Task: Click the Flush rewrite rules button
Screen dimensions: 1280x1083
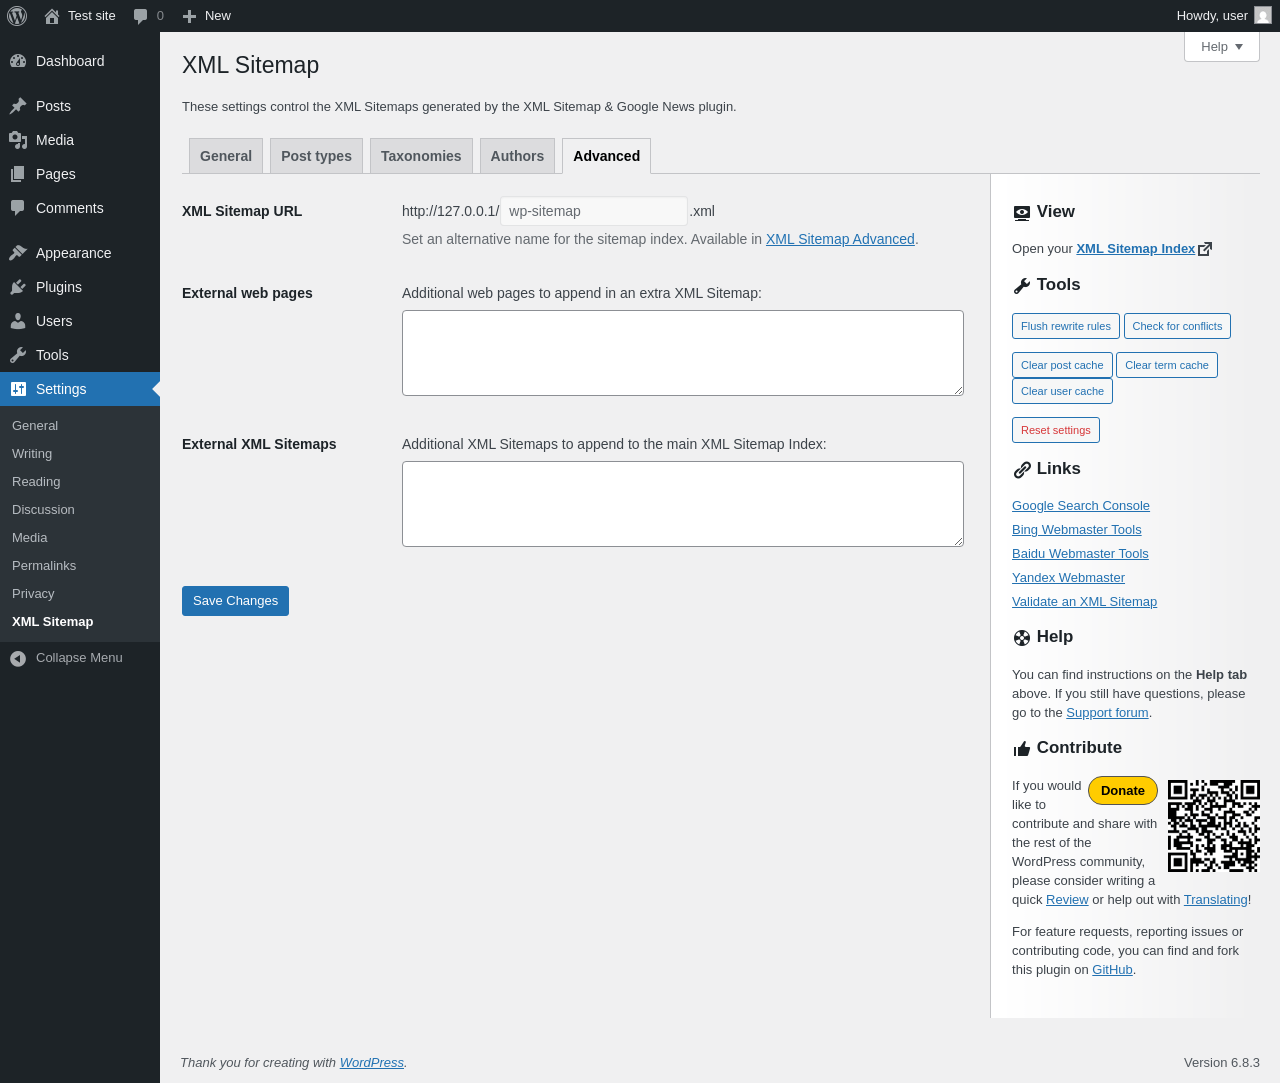Action: point(1065,326)
